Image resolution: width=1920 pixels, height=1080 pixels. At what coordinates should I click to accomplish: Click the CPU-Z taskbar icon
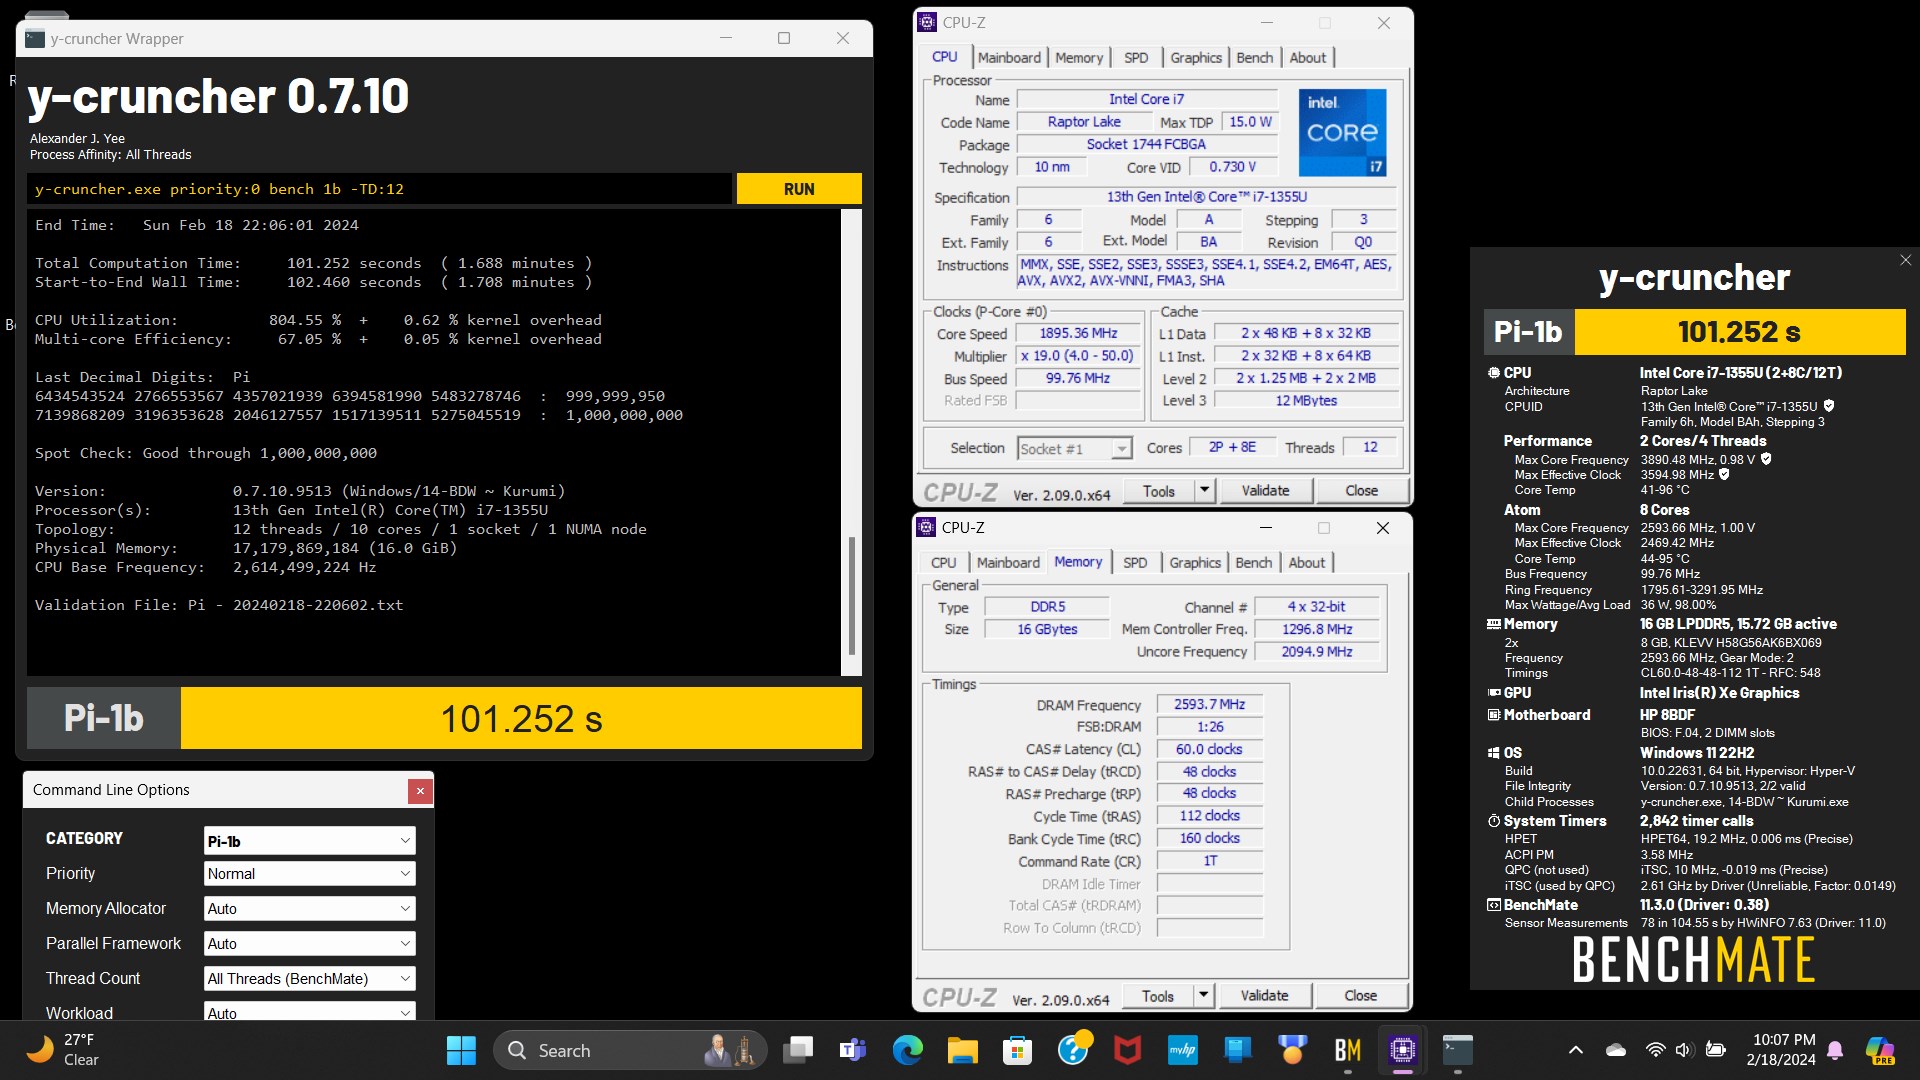[1403, 1051]
